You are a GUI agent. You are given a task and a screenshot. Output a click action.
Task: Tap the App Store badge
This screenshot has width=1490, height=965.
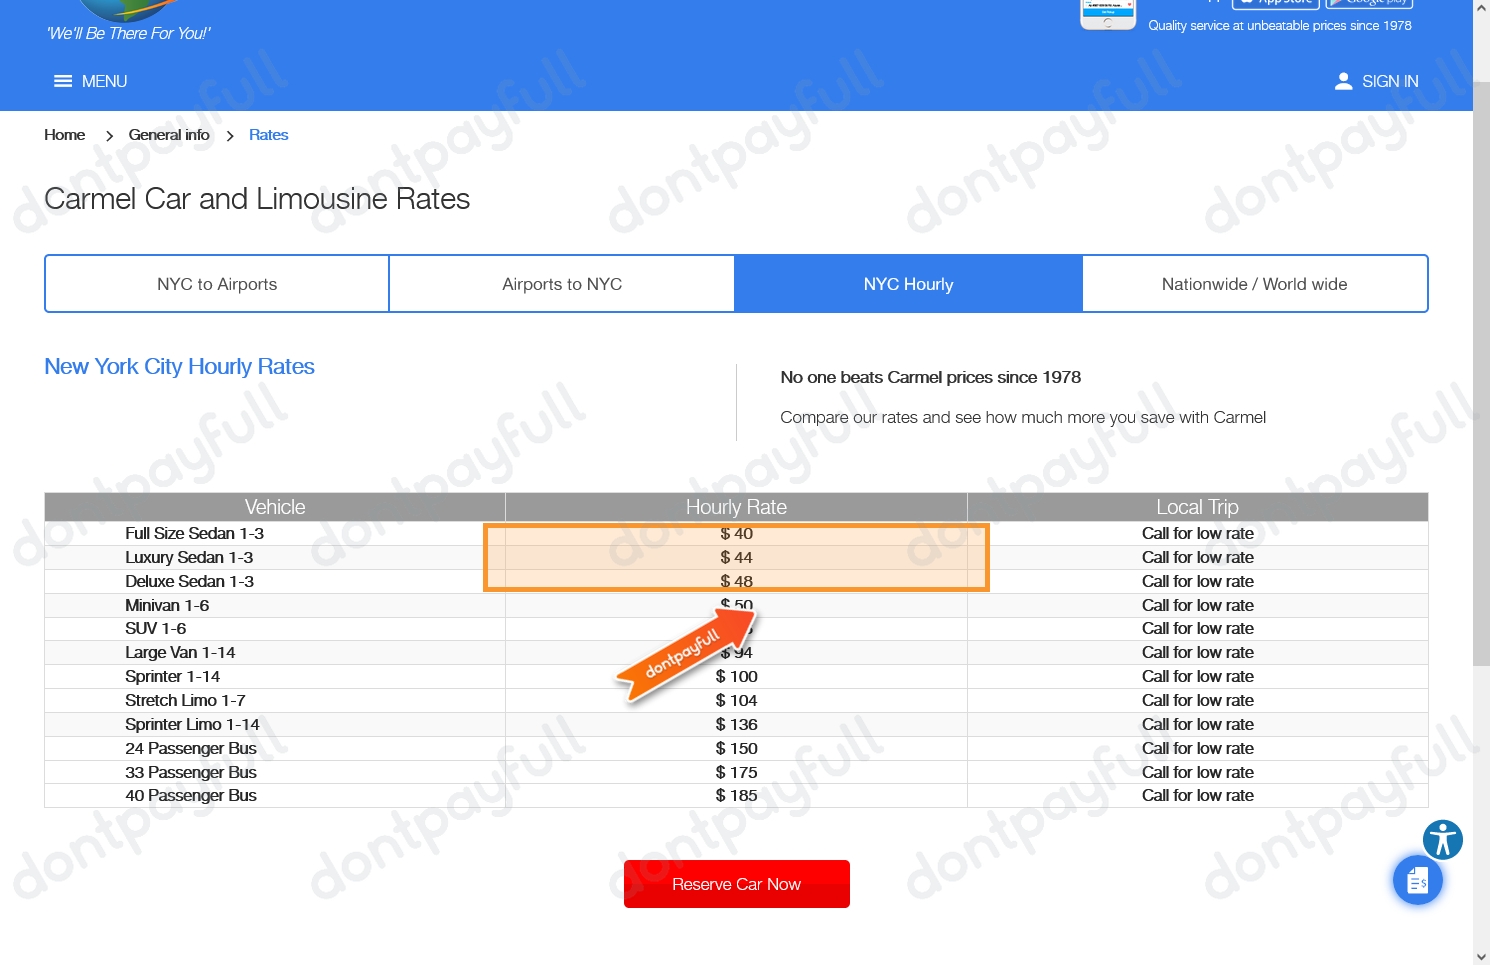tap(1275, 3)
